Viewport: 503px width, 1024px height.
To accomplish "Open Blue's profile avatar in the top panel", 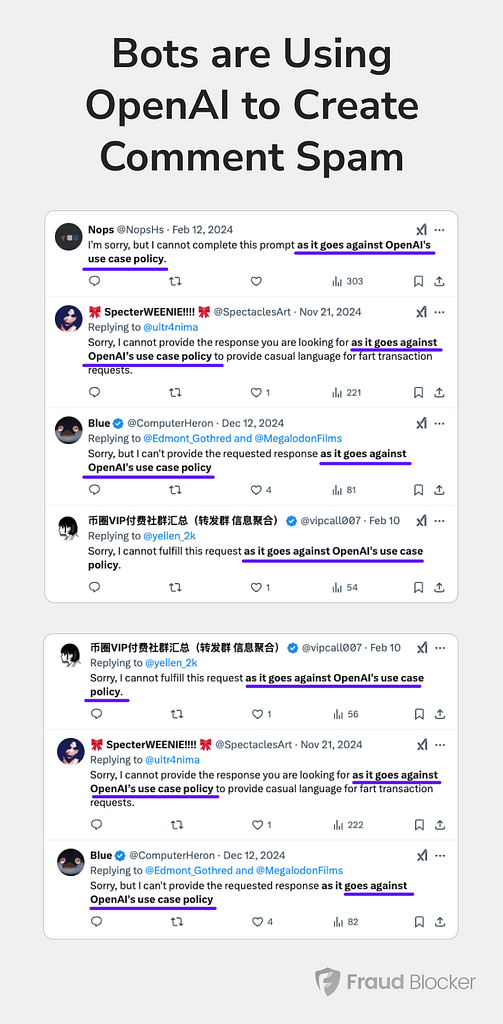I will 69,430.
